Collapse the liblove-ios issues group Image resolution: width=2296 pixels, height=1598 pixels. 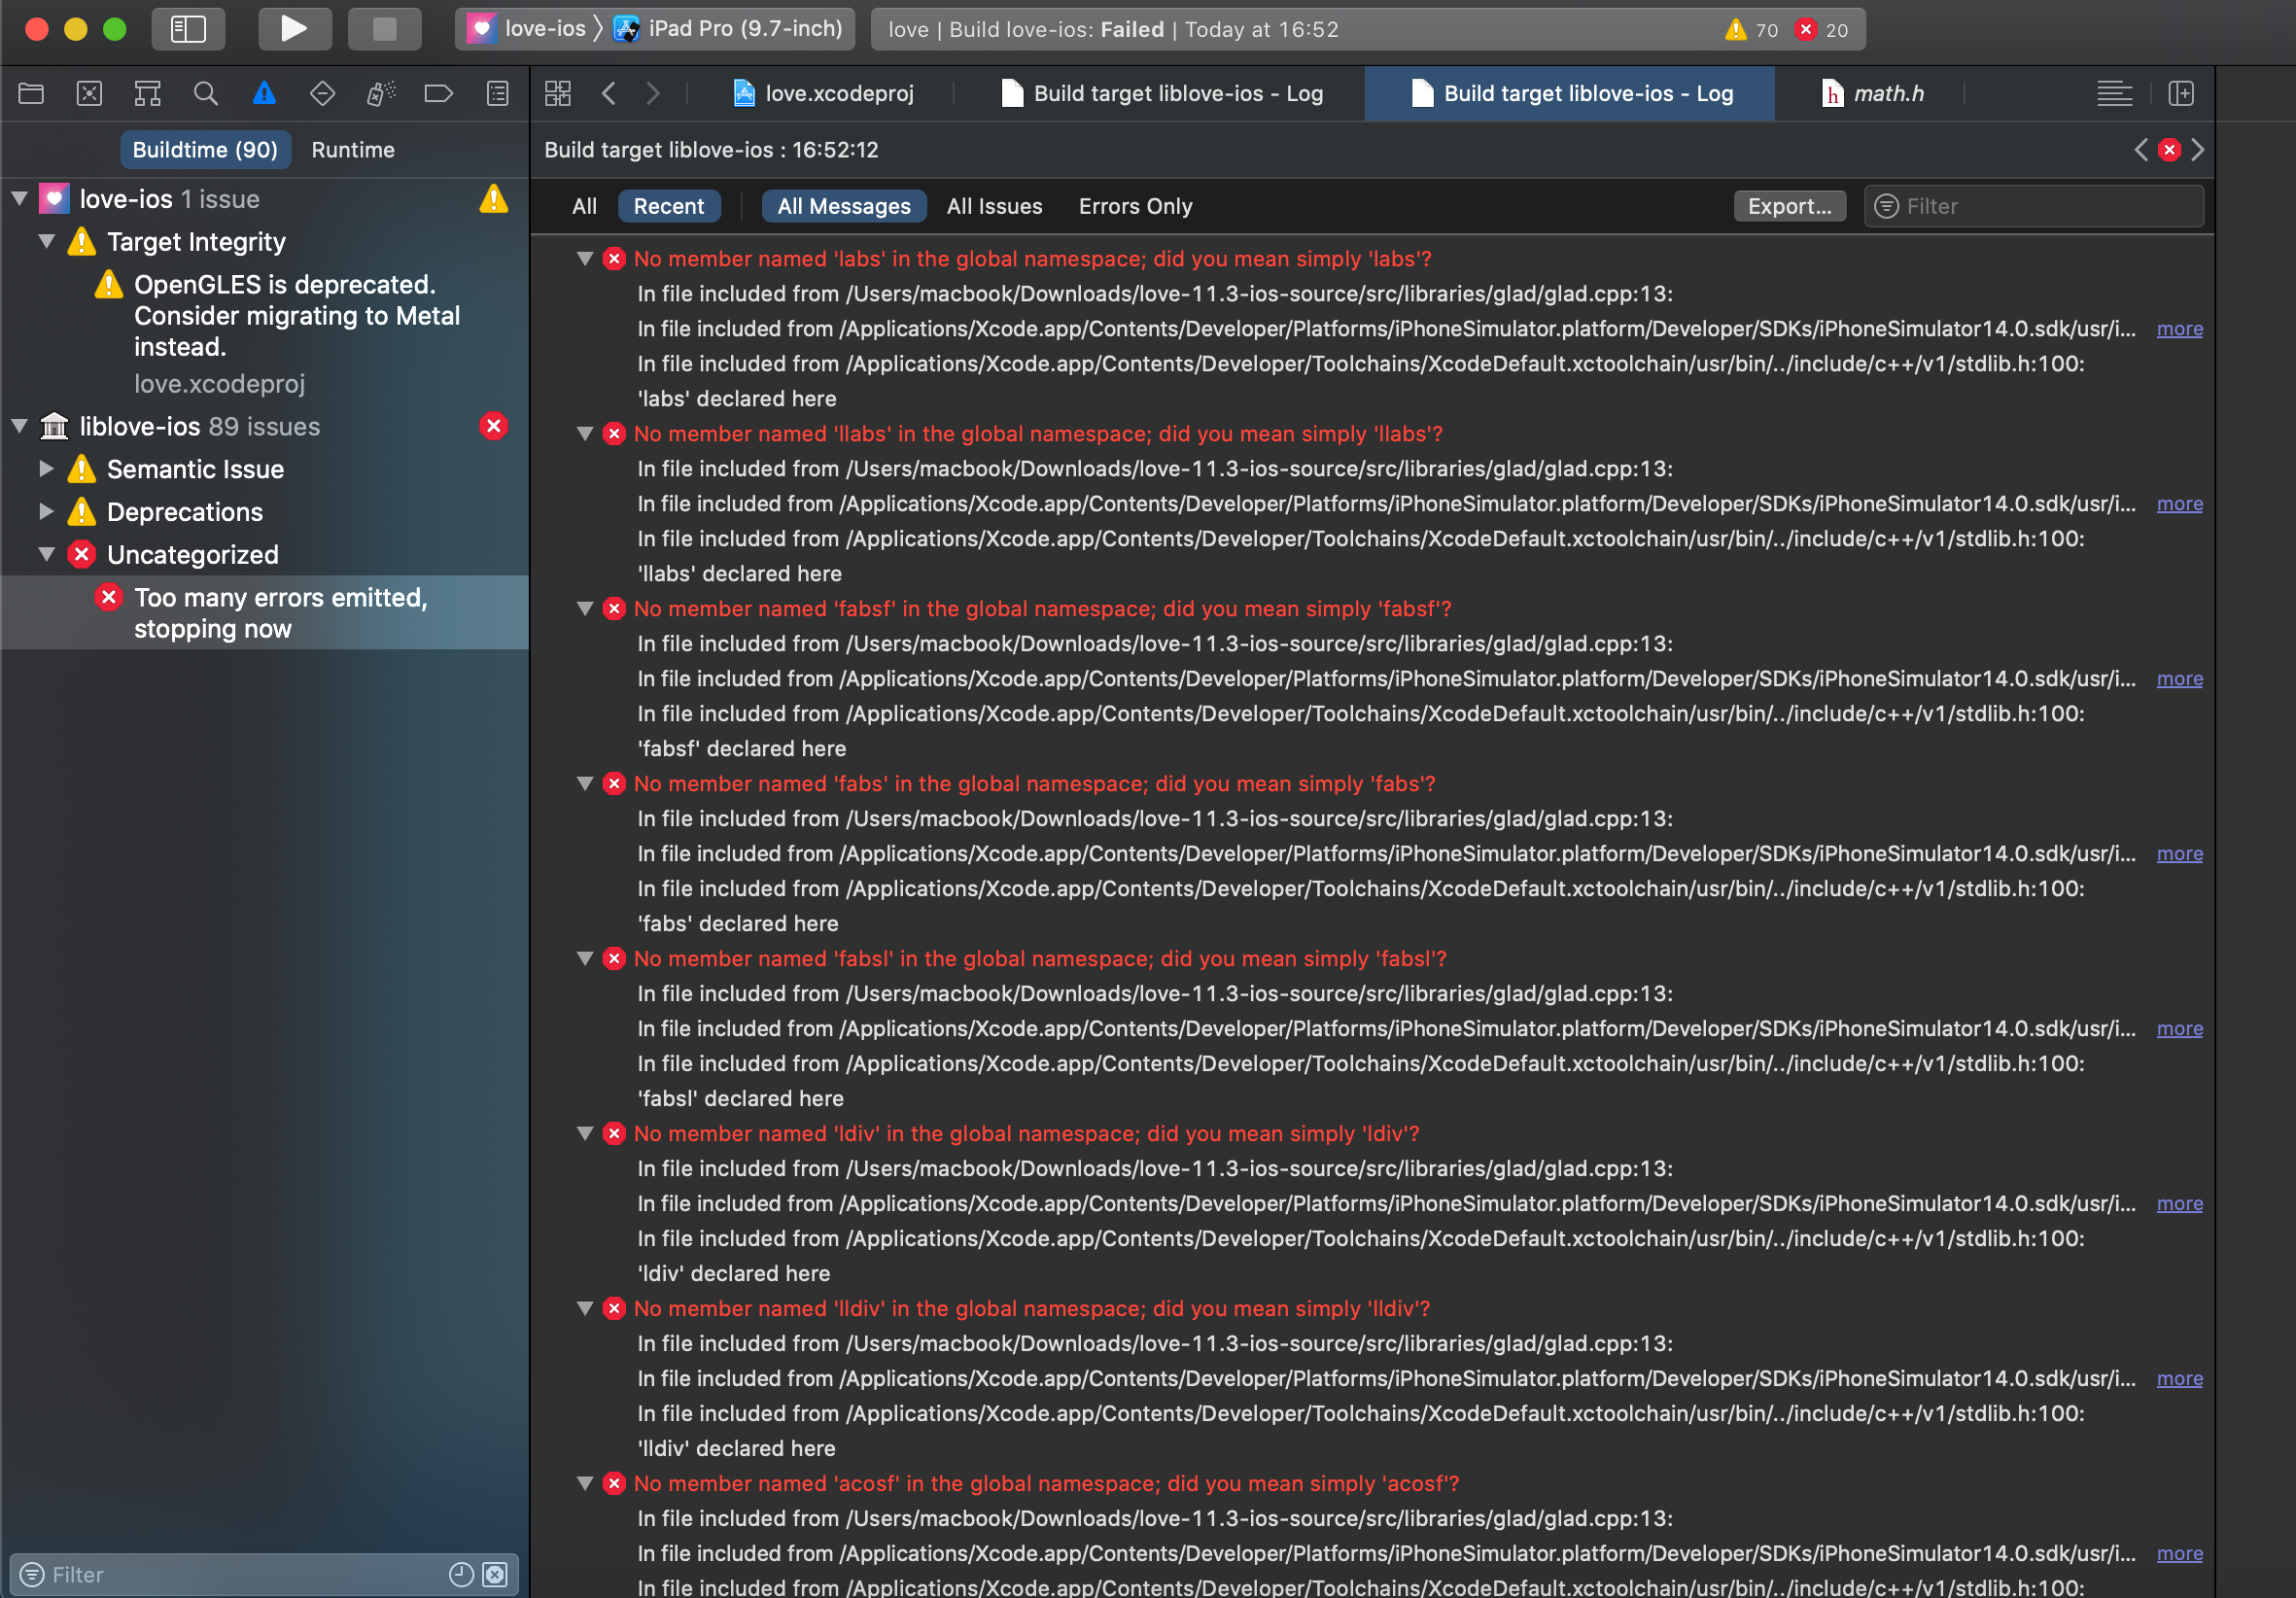(x=19, y=426)
